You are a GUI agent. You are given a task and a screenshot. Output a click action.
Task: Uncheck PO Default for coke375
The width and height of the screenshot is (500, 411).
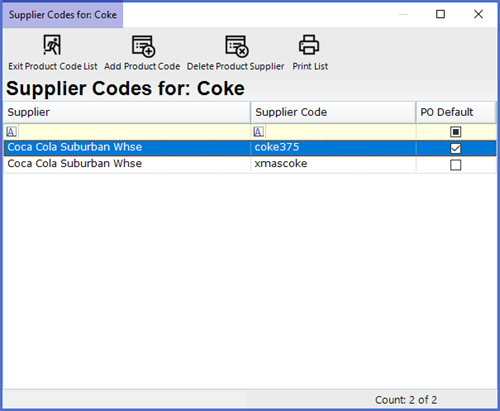pyautogui.click(x=455, y=148)
